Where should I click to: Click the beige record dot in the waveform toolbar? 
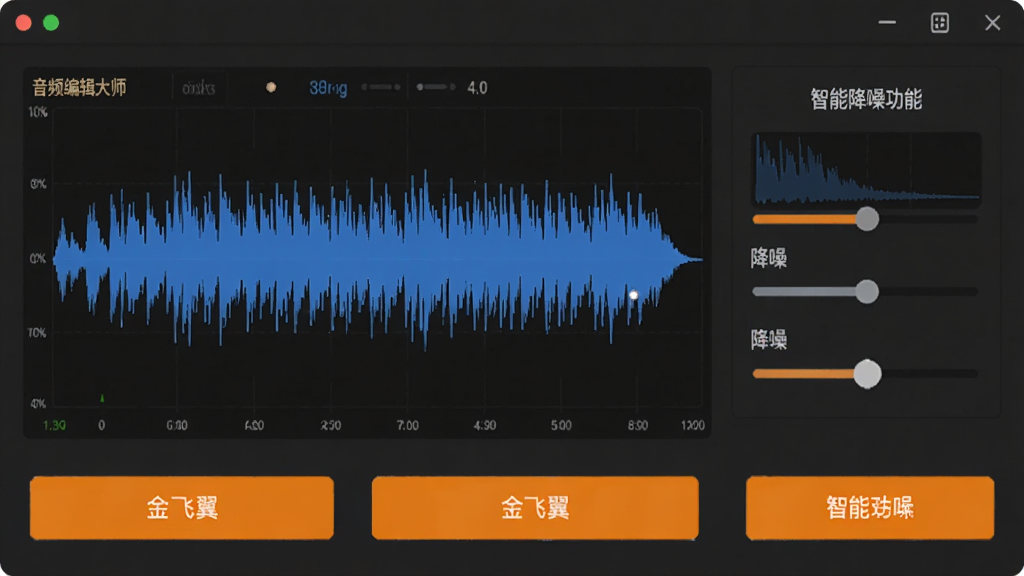tap(271, 87)
